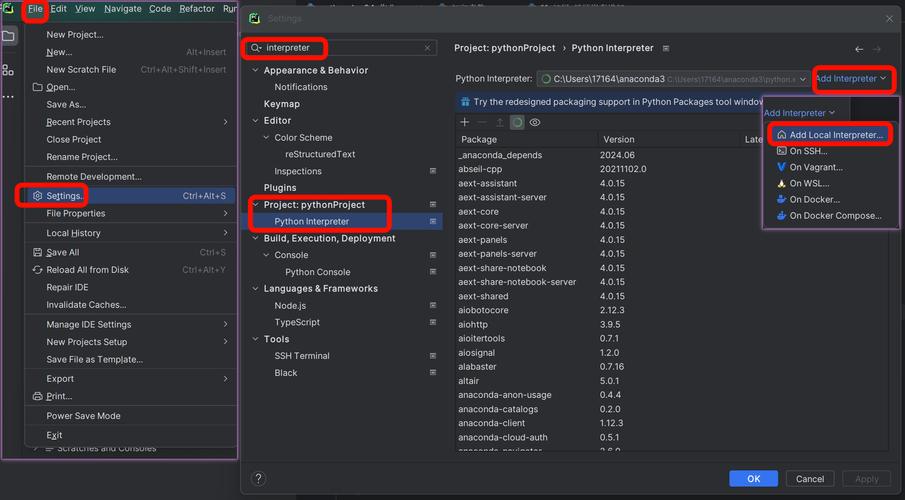
Task: Collapse the Build, Execution, Deployment section
Action: tap(255, 238)
